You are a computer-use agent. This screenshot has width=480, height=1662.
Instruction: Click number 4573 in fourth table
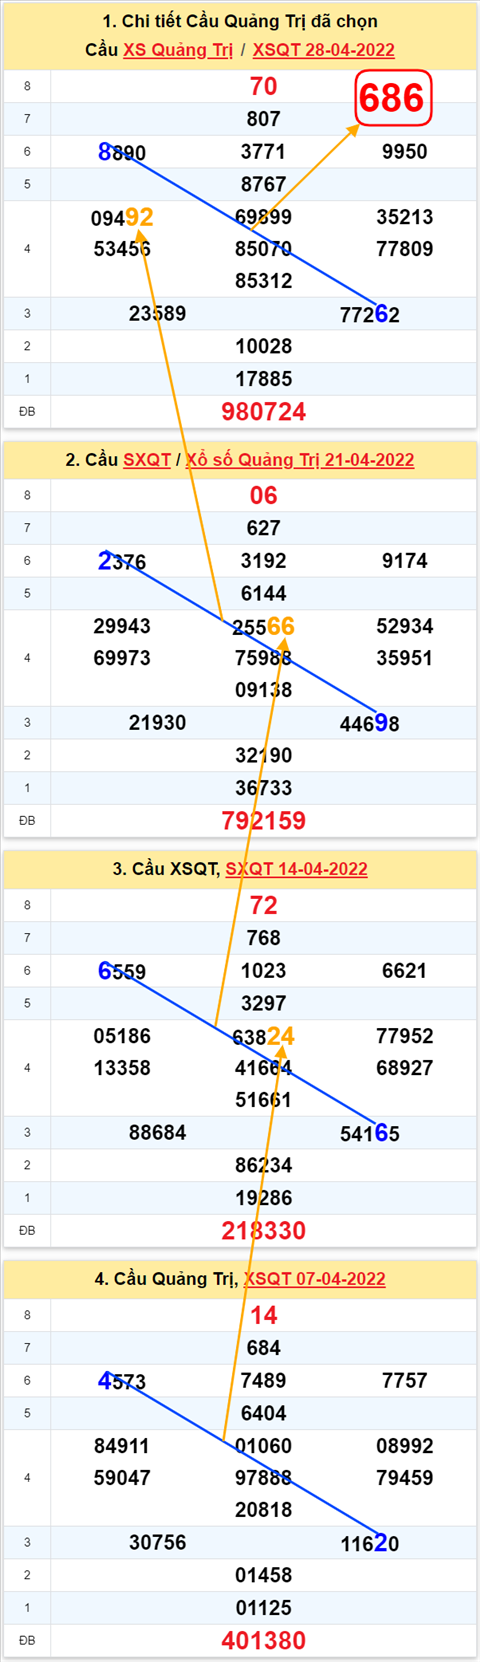pyautogui.click(x=122, y=1382)
